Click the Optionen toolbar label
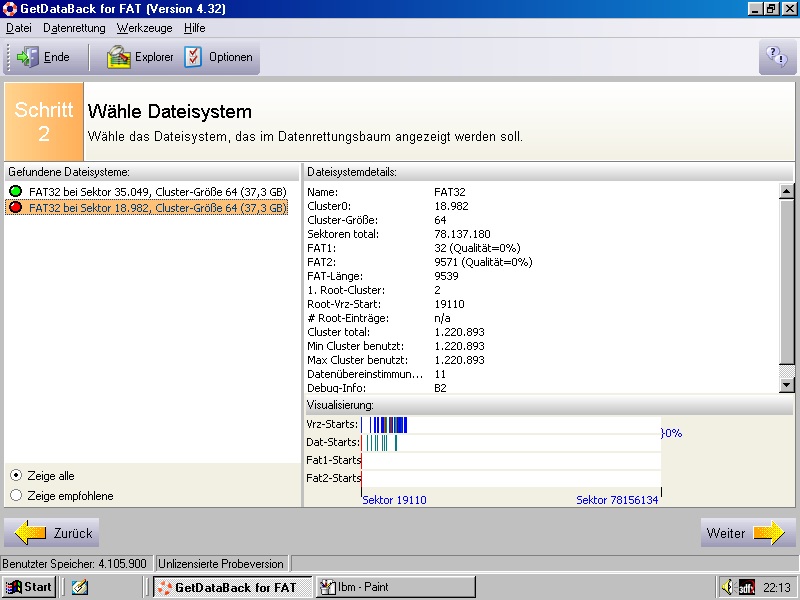The image size is (800, 600). coord(231,57)
